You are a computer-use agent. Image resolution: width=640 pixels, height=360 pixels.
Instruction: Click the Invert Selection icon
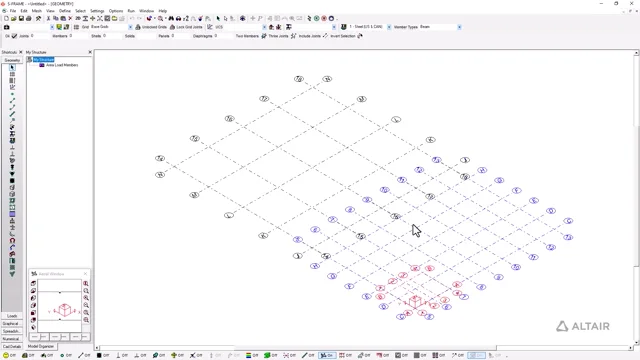pyautogui.click(x=360, y=36)
